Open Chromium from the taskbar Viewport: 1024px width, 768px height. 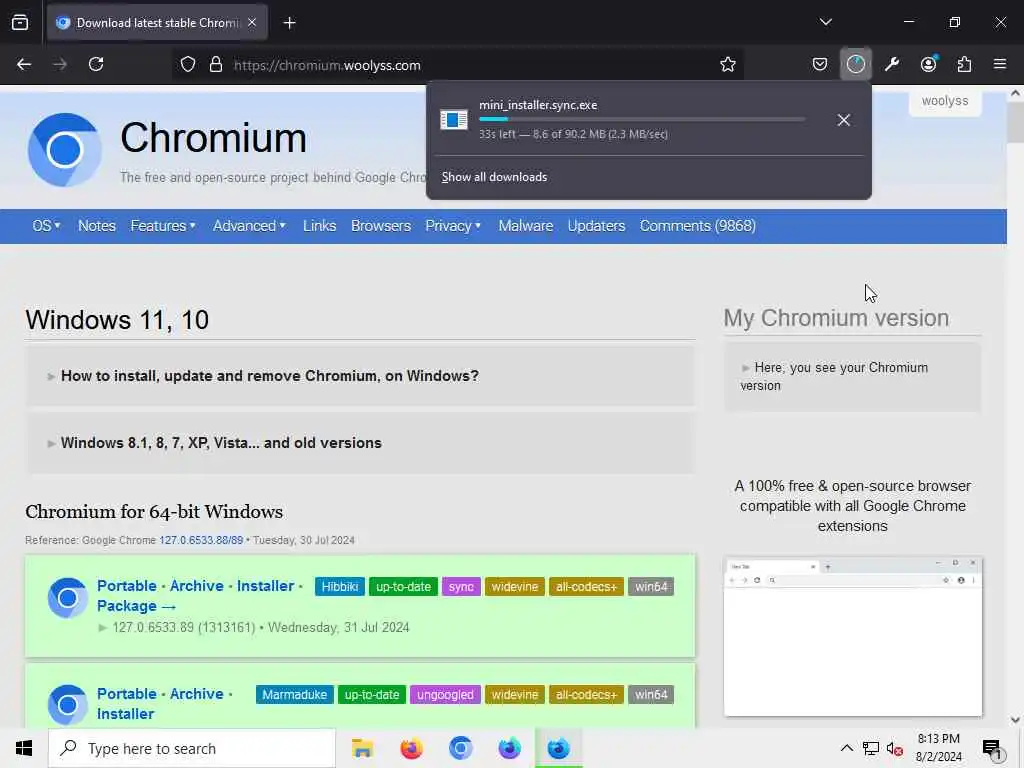coord(460,748)
